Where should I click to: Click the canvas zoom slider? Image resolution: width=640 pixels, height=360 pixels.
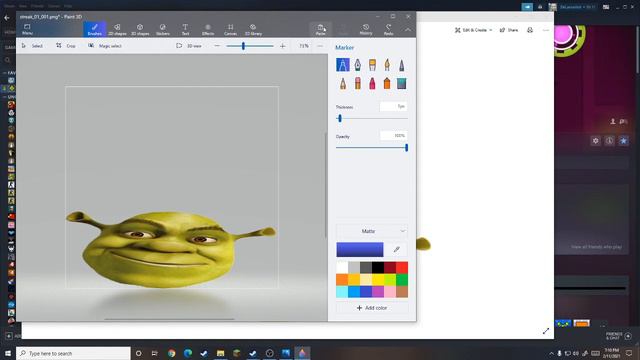pyautogui.click(x=250, y=46)
